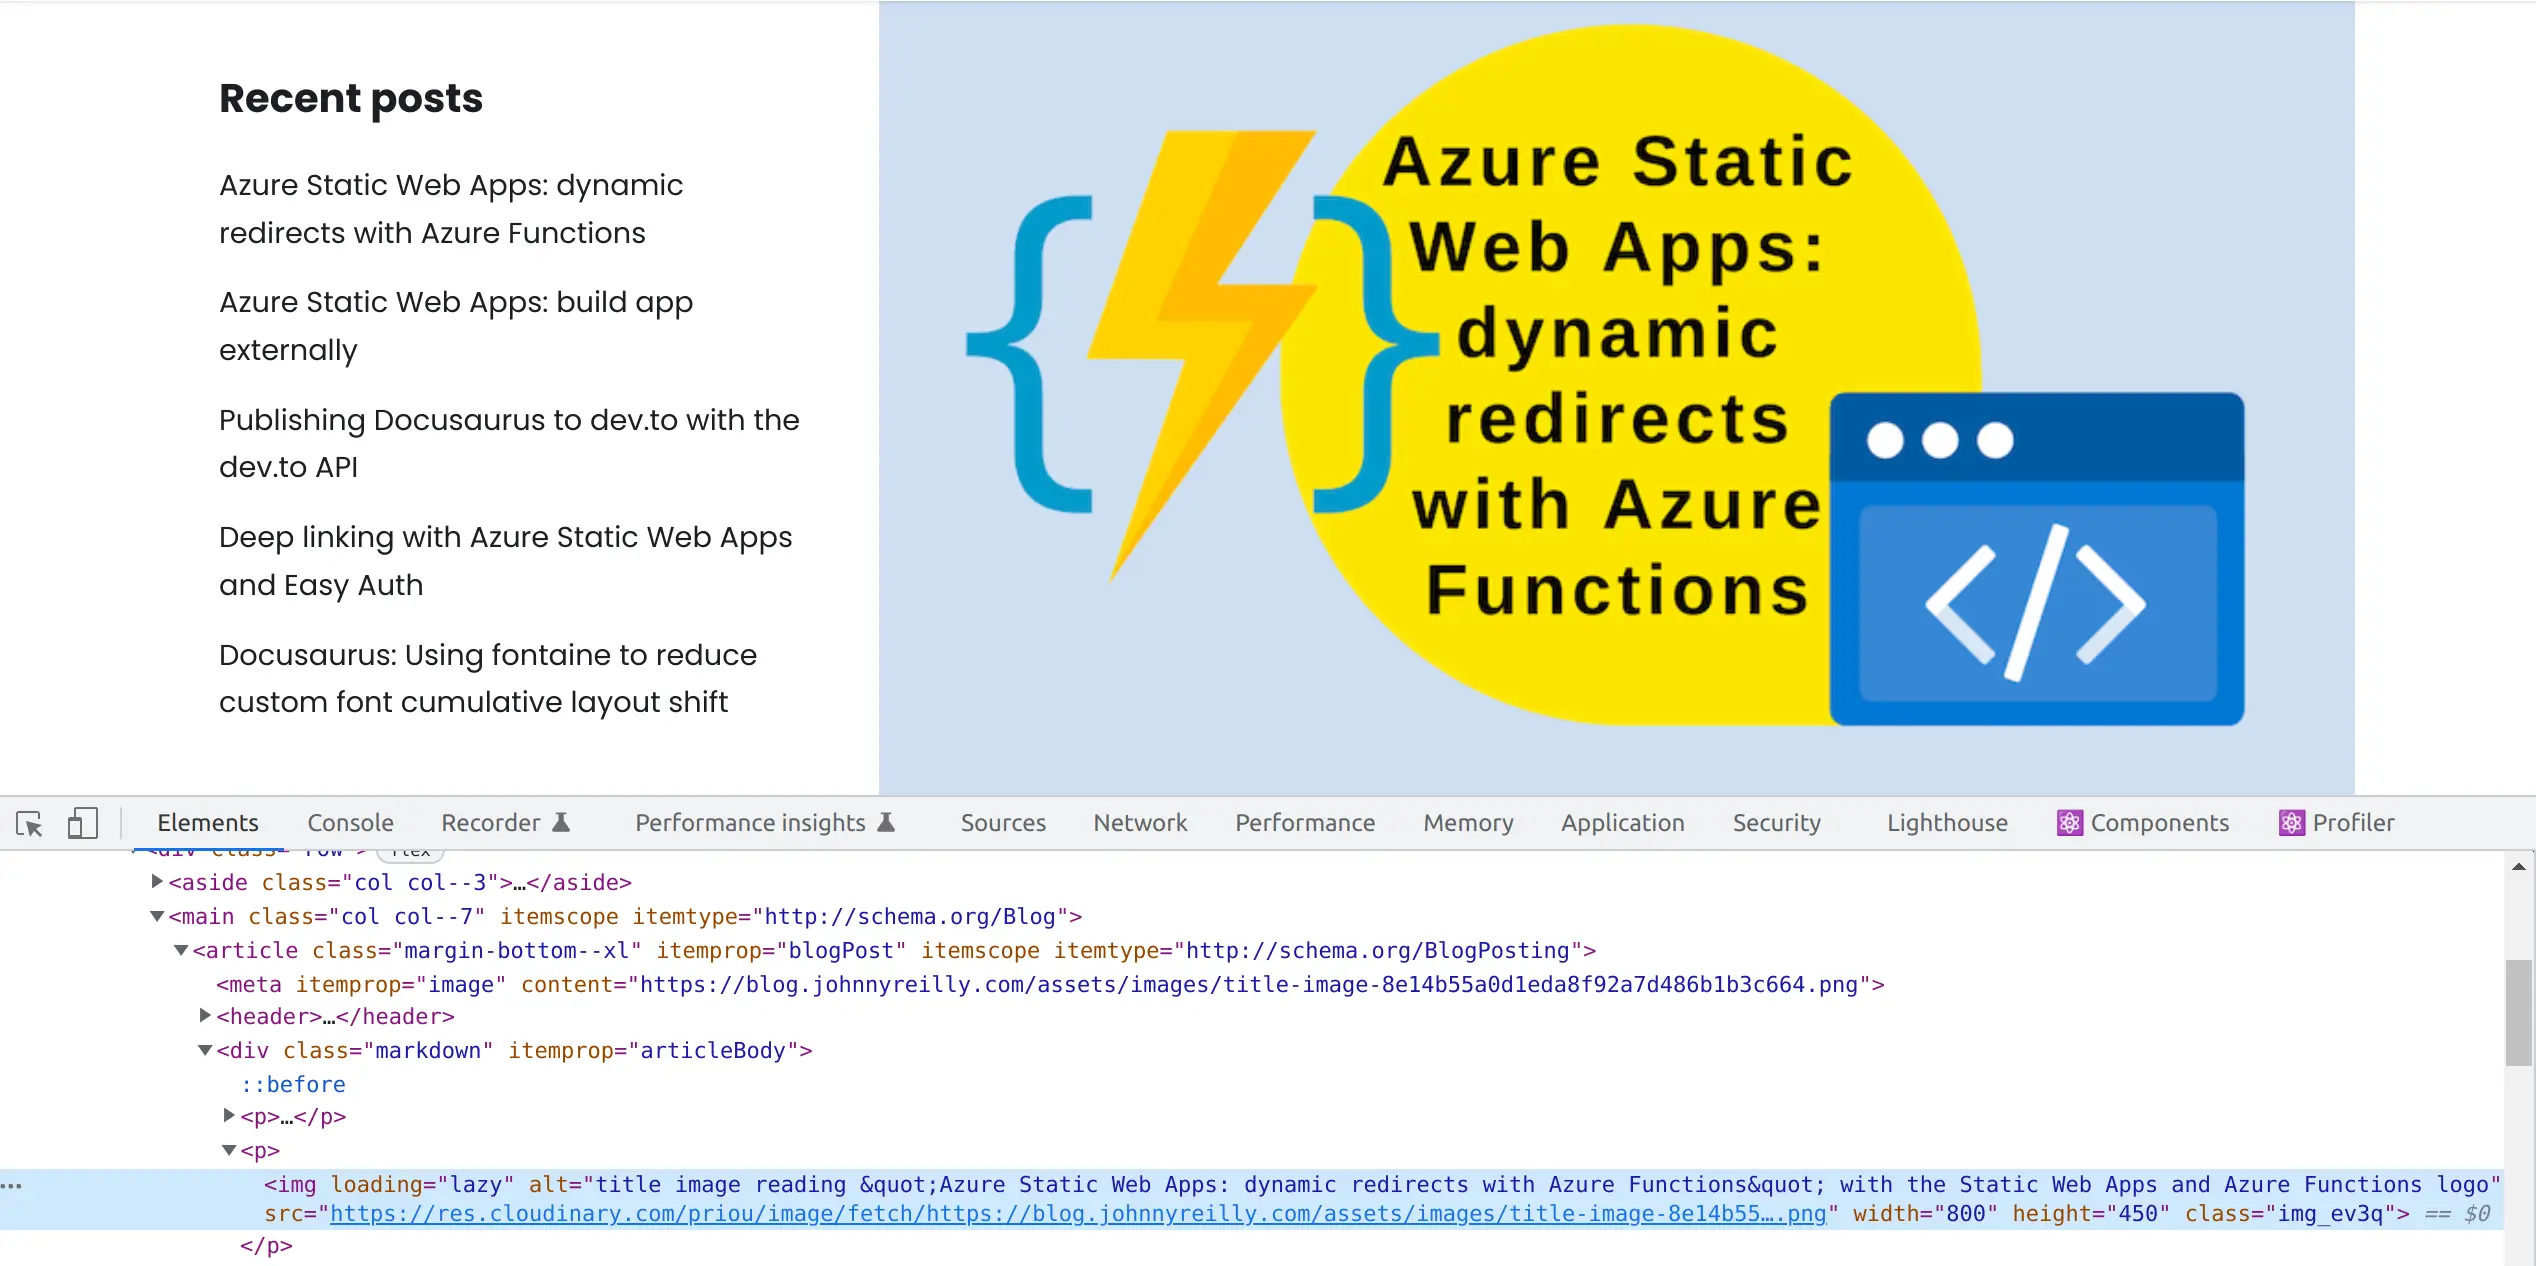Viewport: 2536px width, 1266px height.
Task: Open the Deep linking with Easy Auth post
Action: point(504,560)
